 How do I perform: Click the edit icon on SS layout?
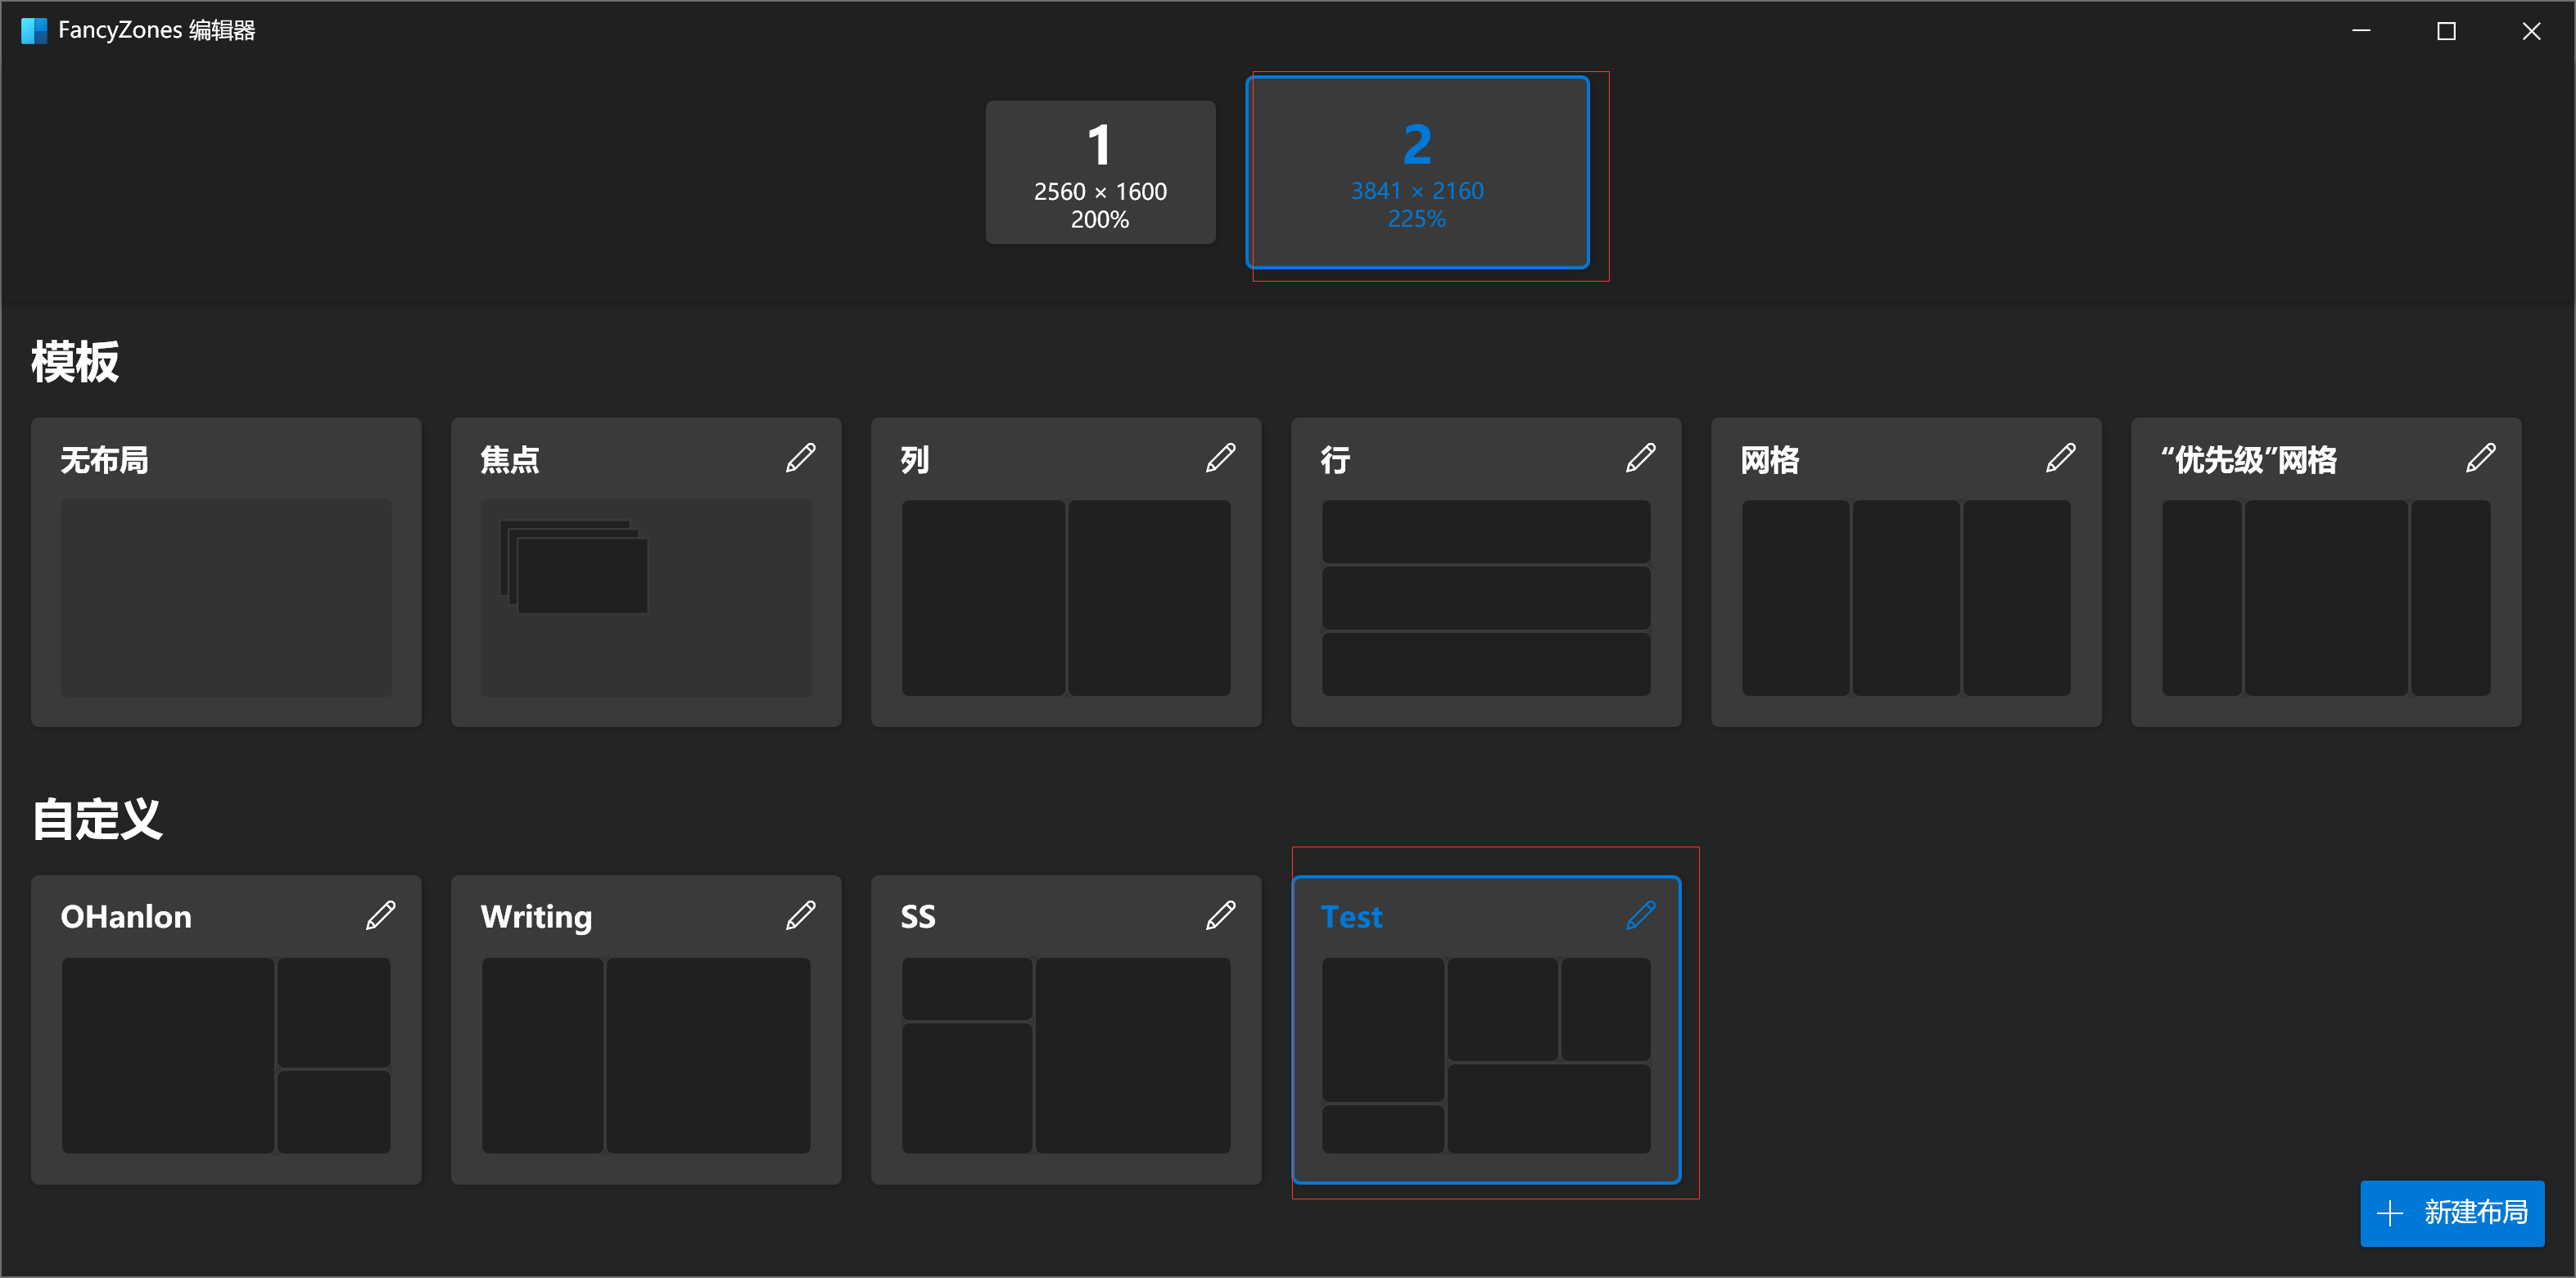point(1222,917)
